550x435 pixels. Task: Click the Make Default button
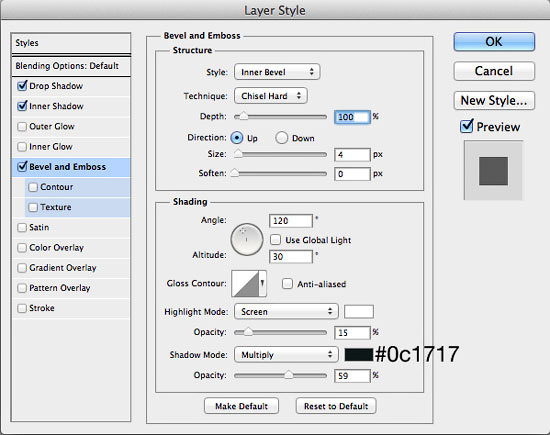(241, 406)
